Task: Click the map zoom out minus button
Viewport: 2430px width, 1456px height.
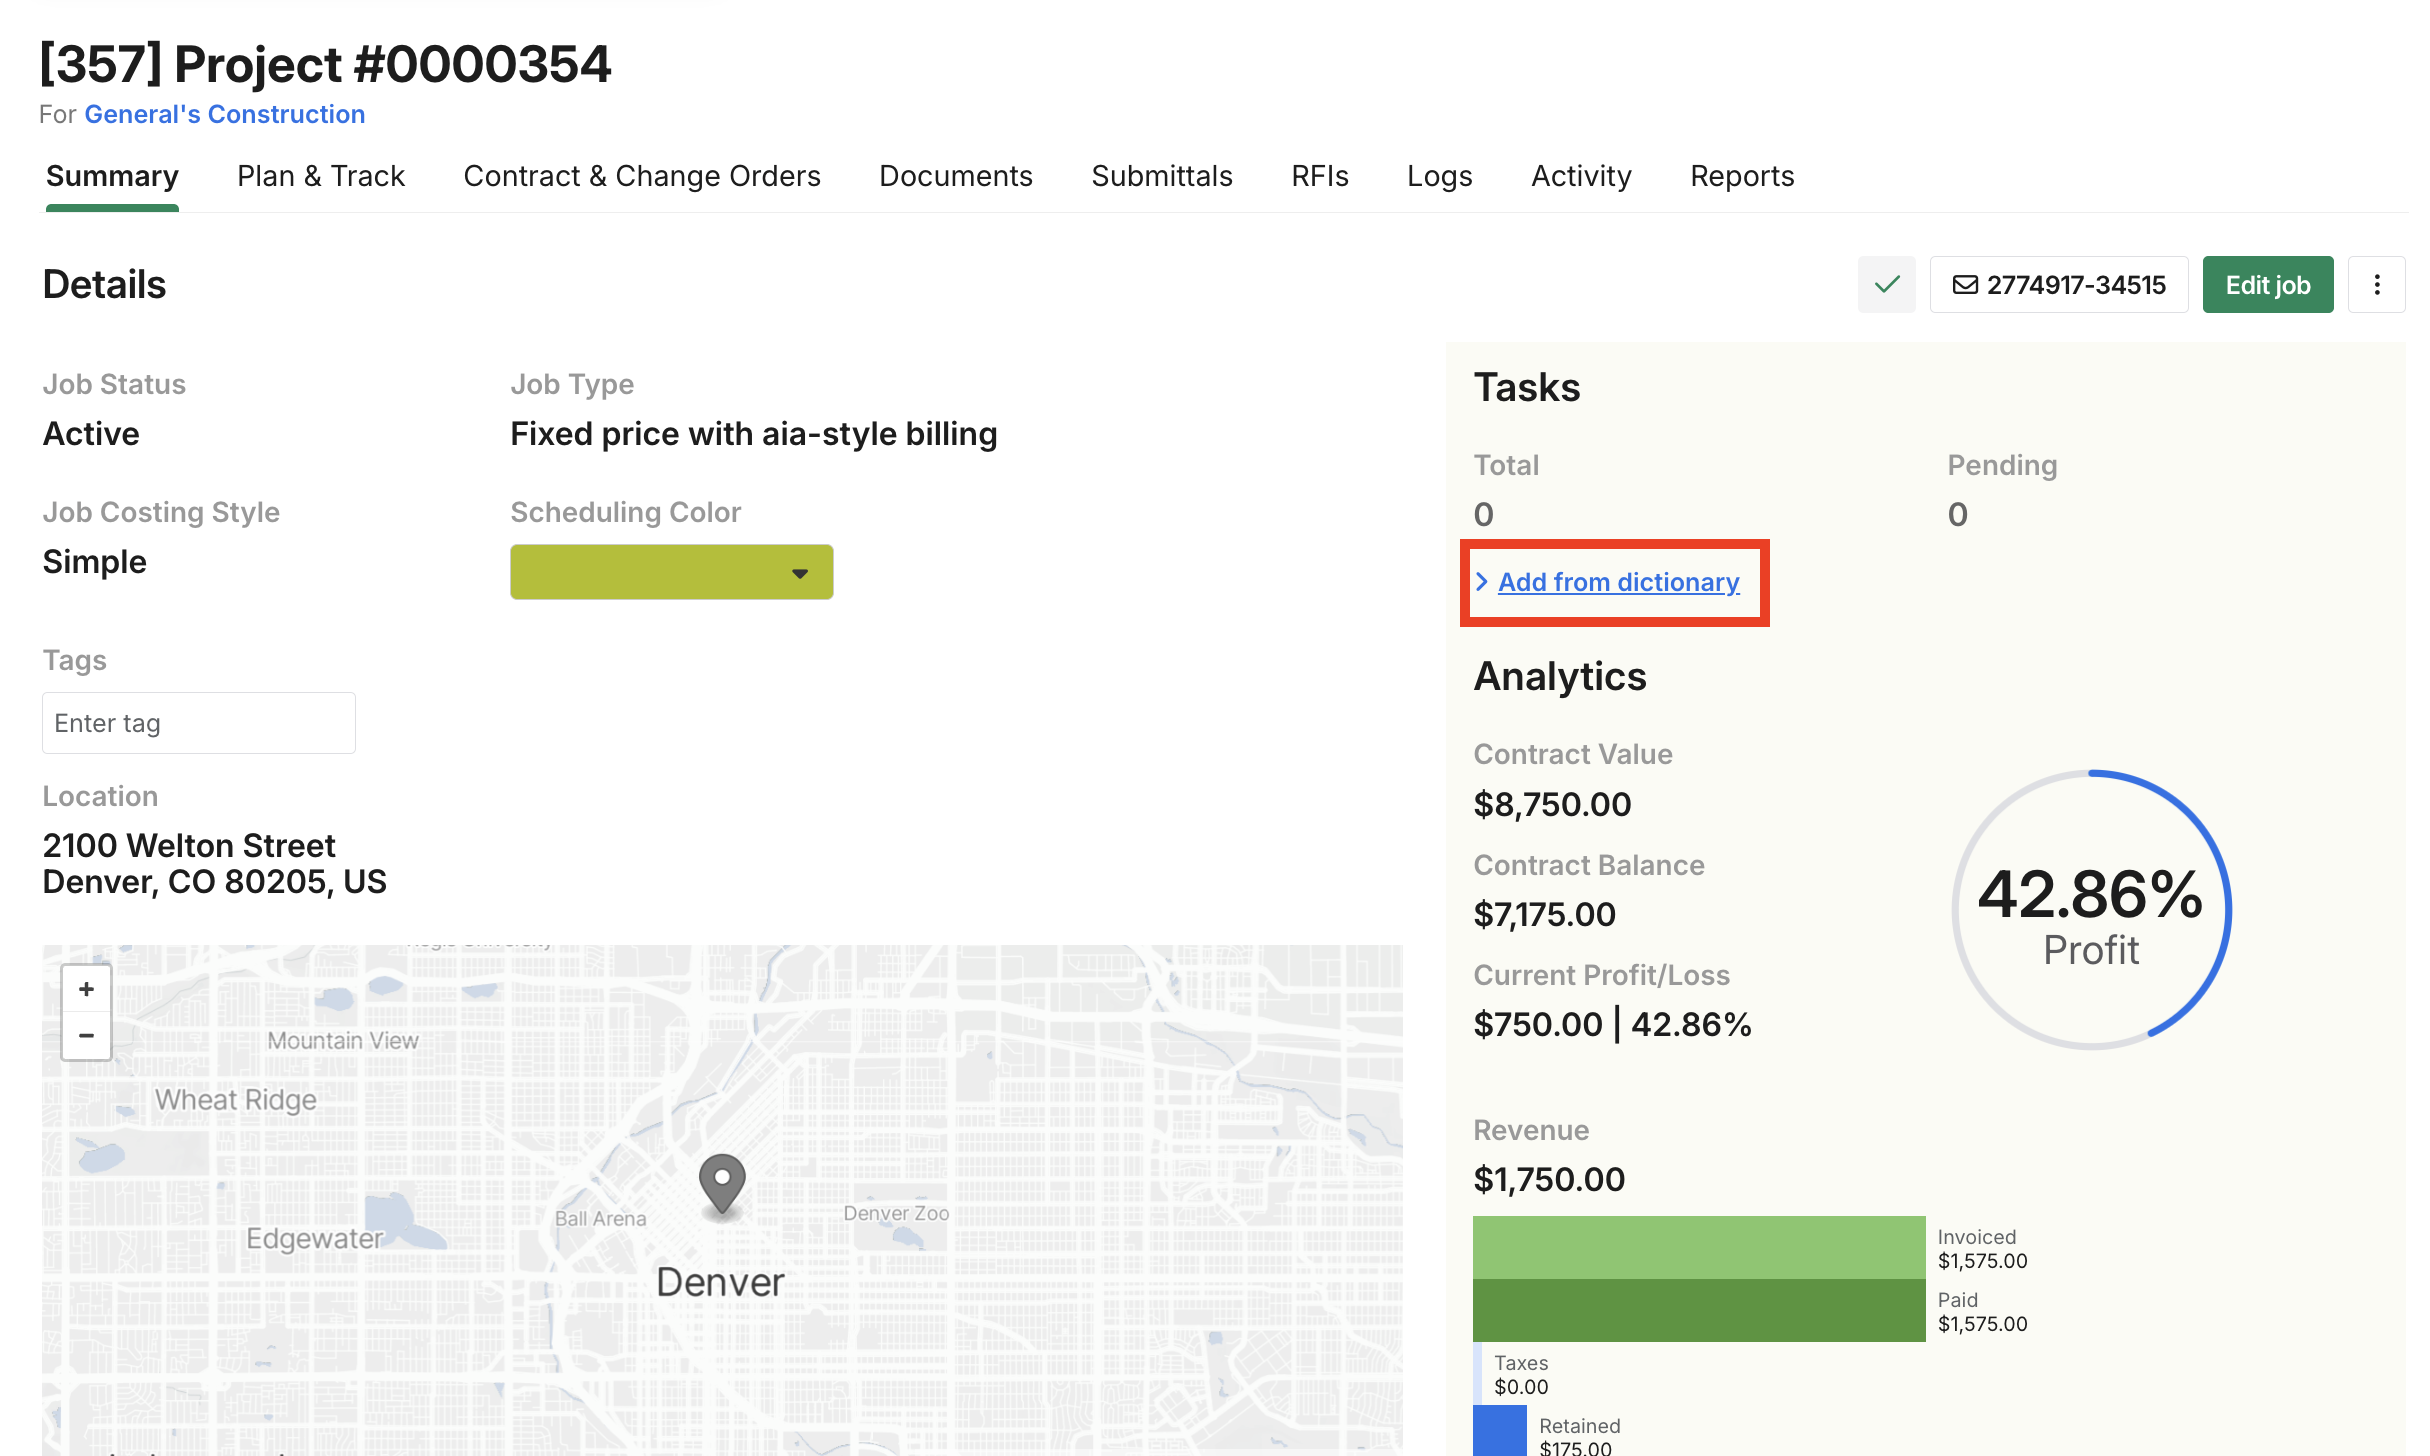Action: [87, 1035]
